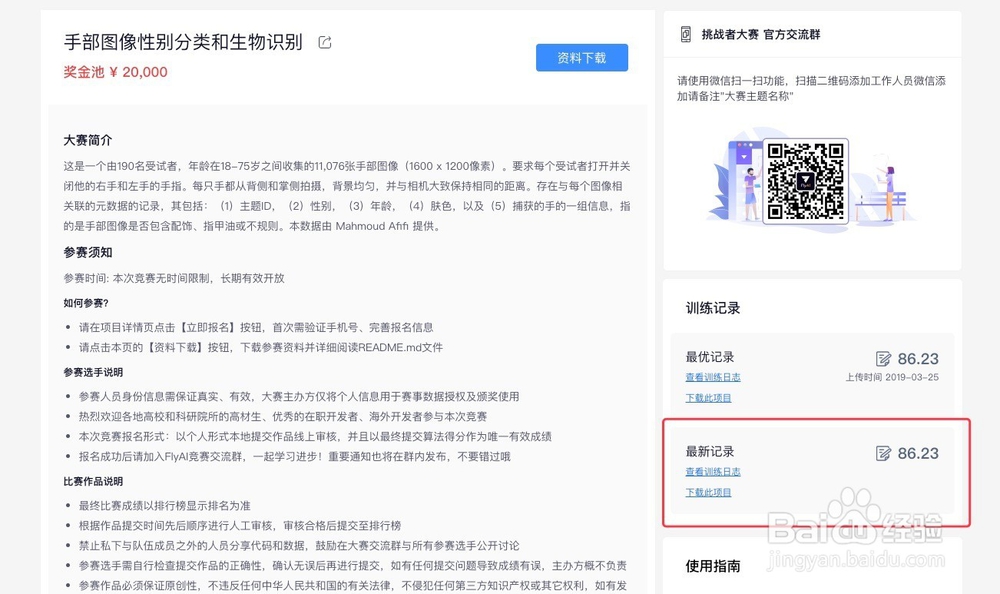Open 资料下载 to download contest materials
This screenshot has width=1000, height=594.
pyautogui.click(x=581, y=57)
